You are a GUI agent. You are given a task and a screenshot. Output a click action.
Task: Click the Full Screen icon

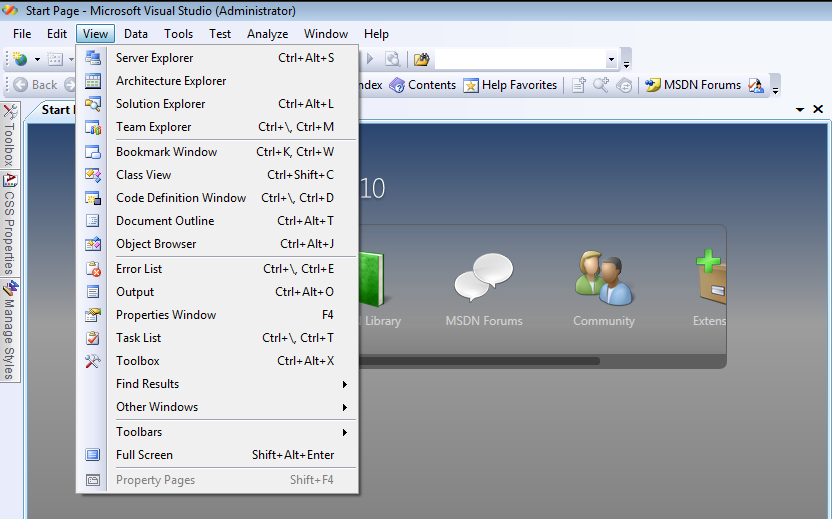click(x=93, y=455)
